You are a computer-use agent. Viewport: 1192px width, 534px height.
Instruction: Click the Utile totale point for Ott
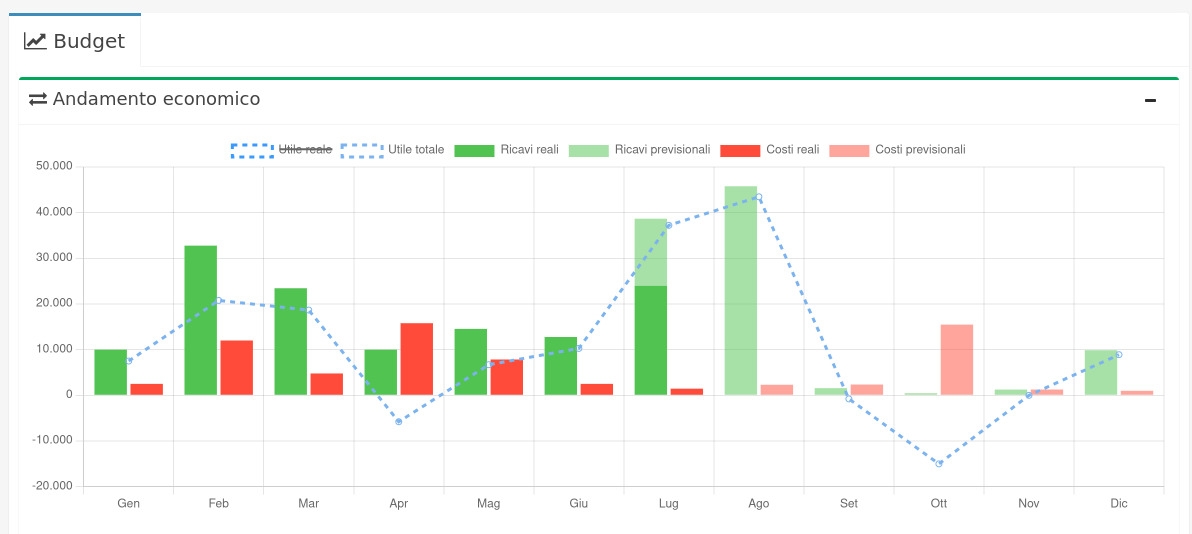click(939, 463)
